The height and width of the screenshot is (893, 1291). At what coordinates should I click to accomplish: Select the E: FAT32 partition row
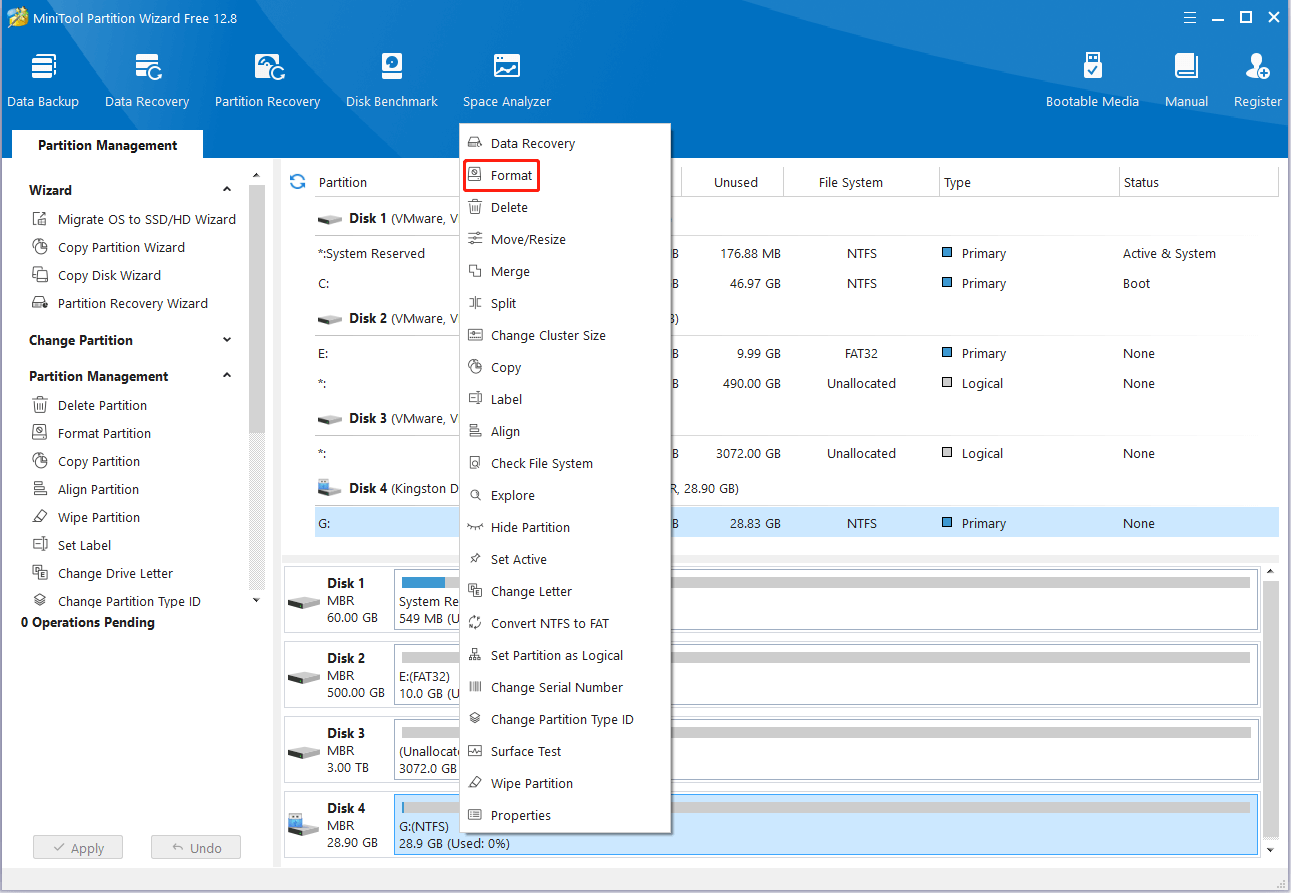click(796, 353)
